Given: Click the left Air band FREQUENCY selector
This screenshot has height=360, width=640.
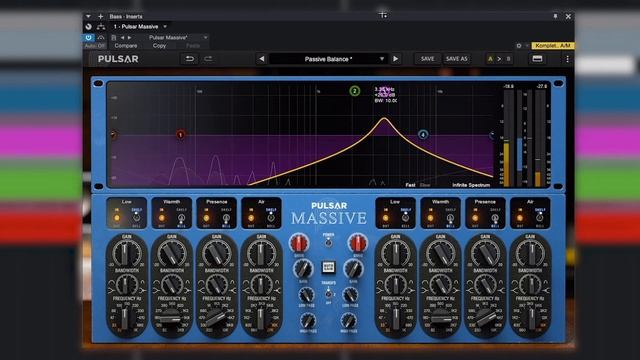Looking at the screenshot, I should click(x=261, y=319).
